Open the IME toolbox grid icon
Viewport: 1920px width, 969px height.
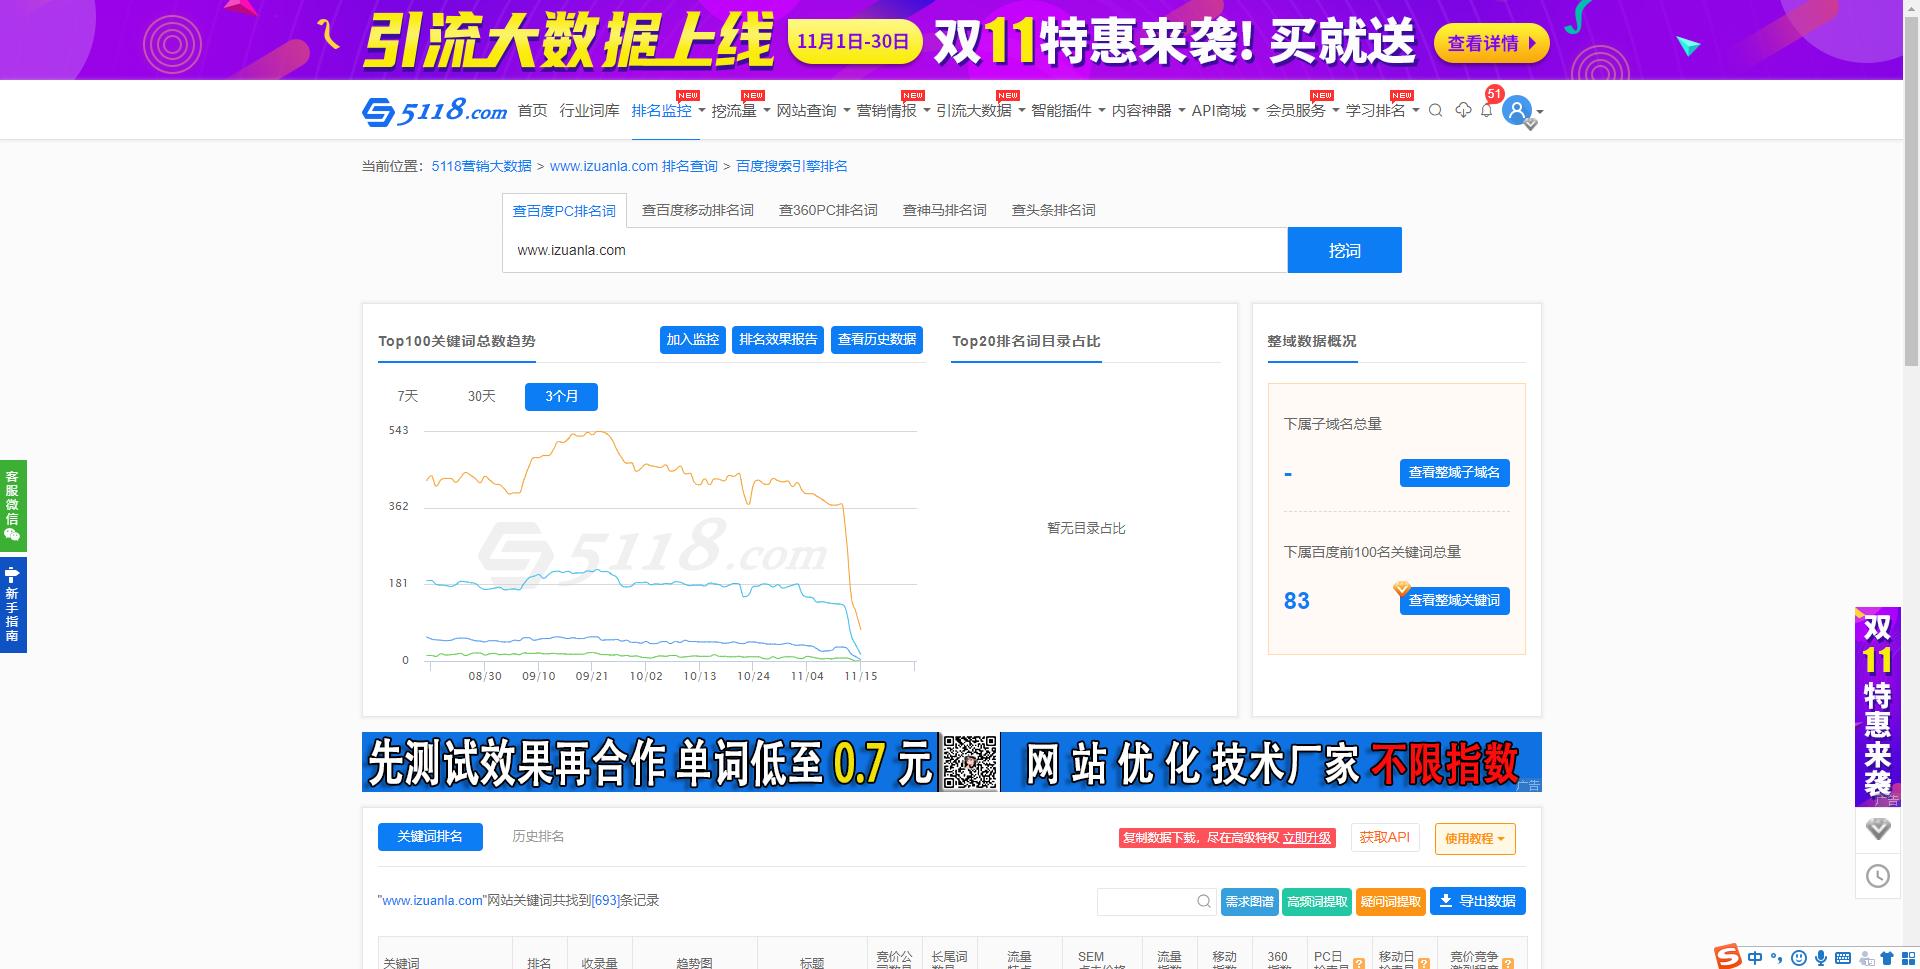coord(1908,958)
